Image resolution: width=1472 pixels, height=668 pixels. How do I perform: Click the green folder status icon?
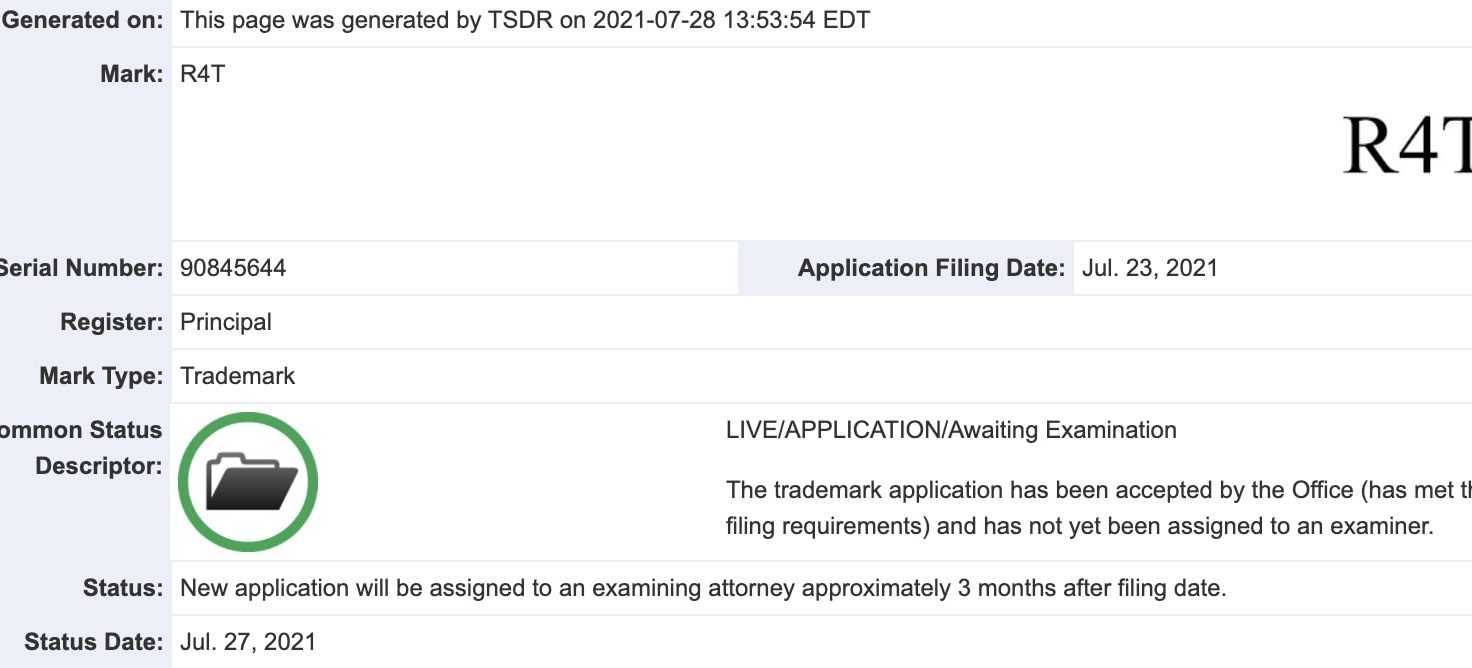tap(248, 482)
